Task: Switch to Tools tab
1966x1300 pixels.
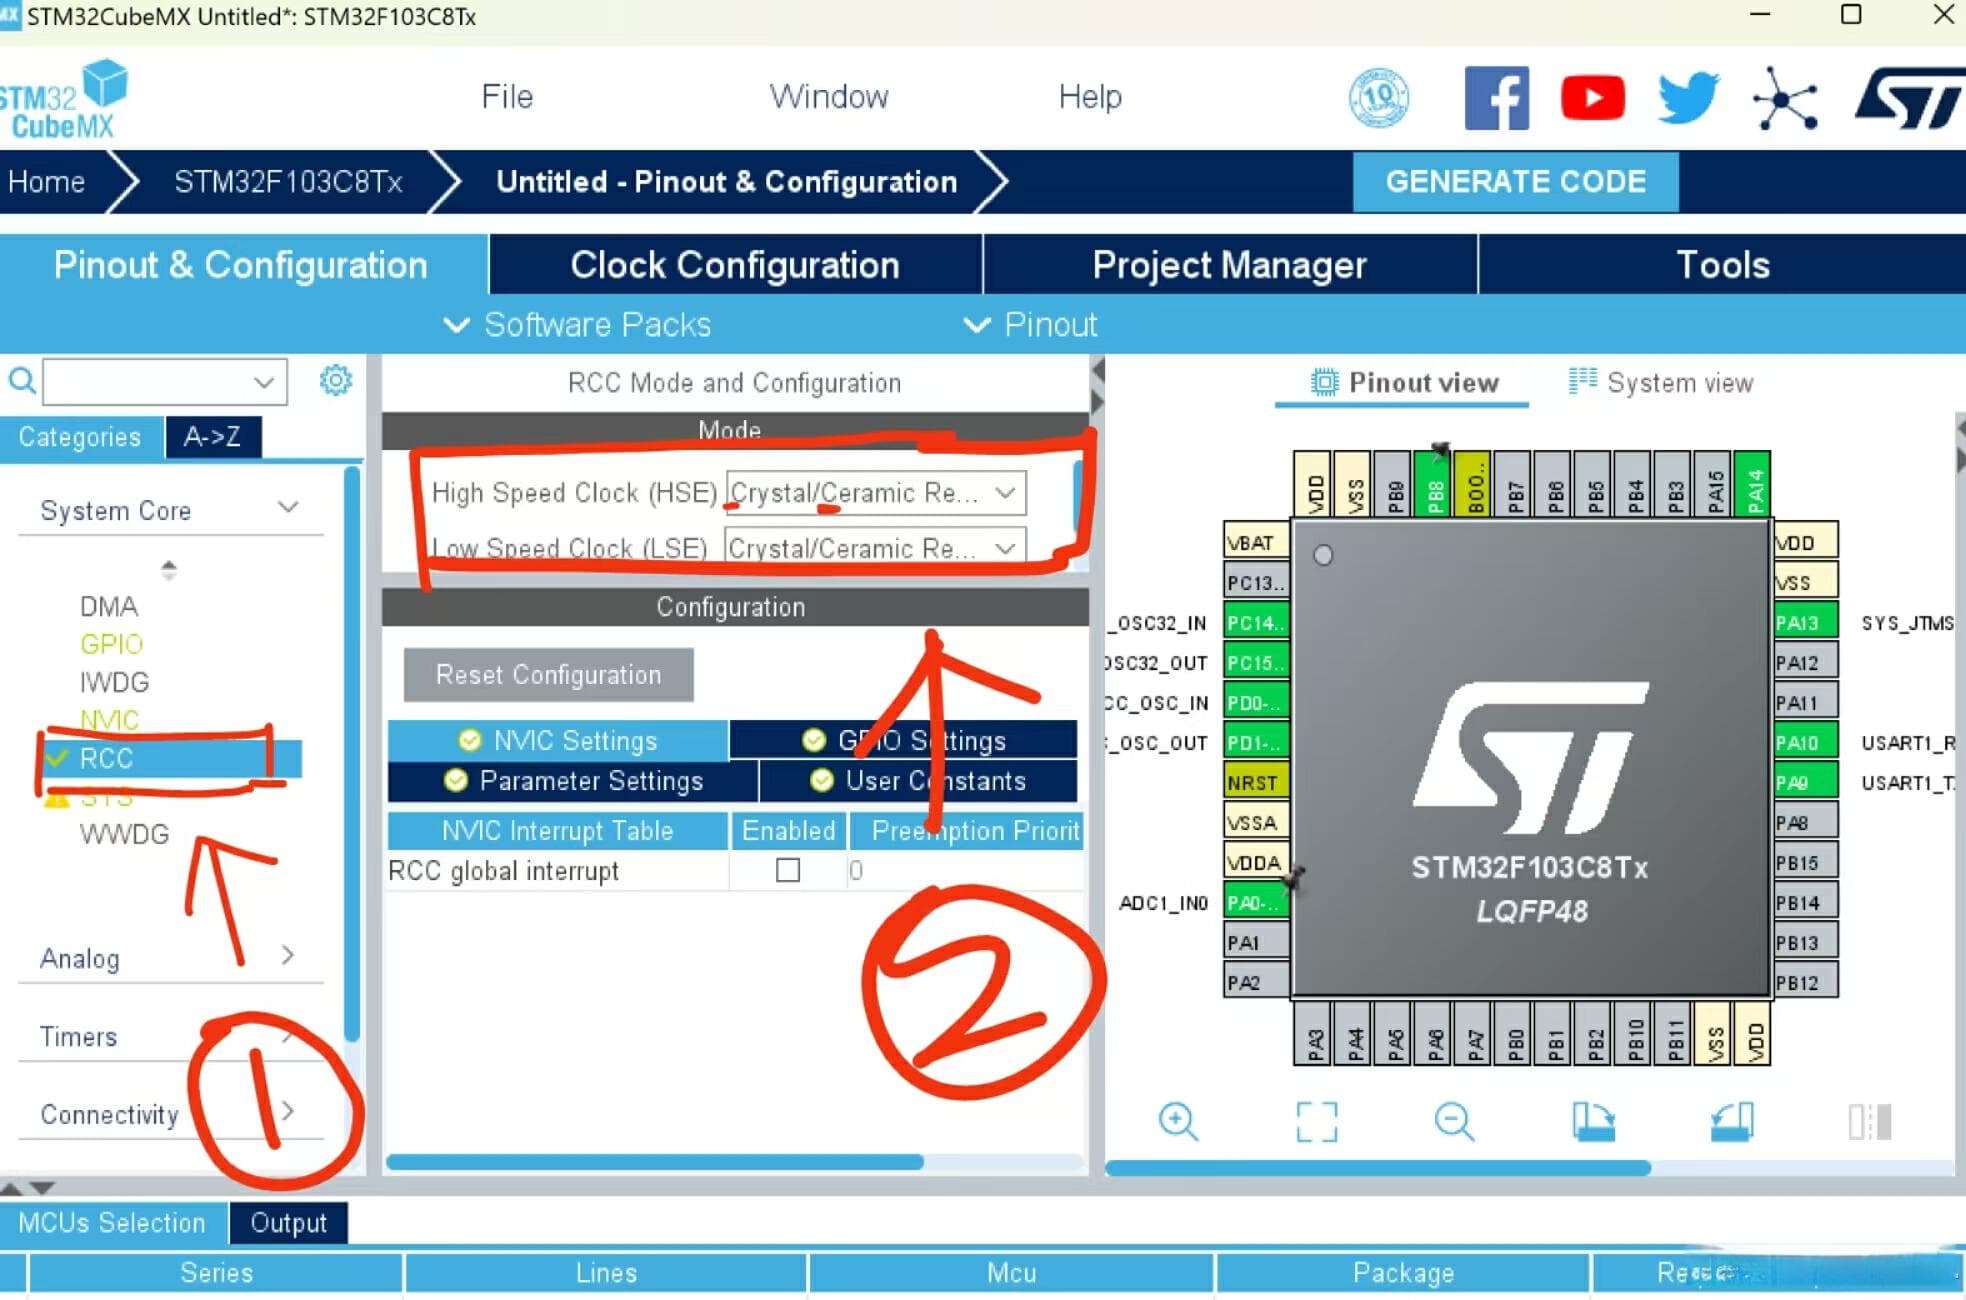Action: coord(1722,265)
